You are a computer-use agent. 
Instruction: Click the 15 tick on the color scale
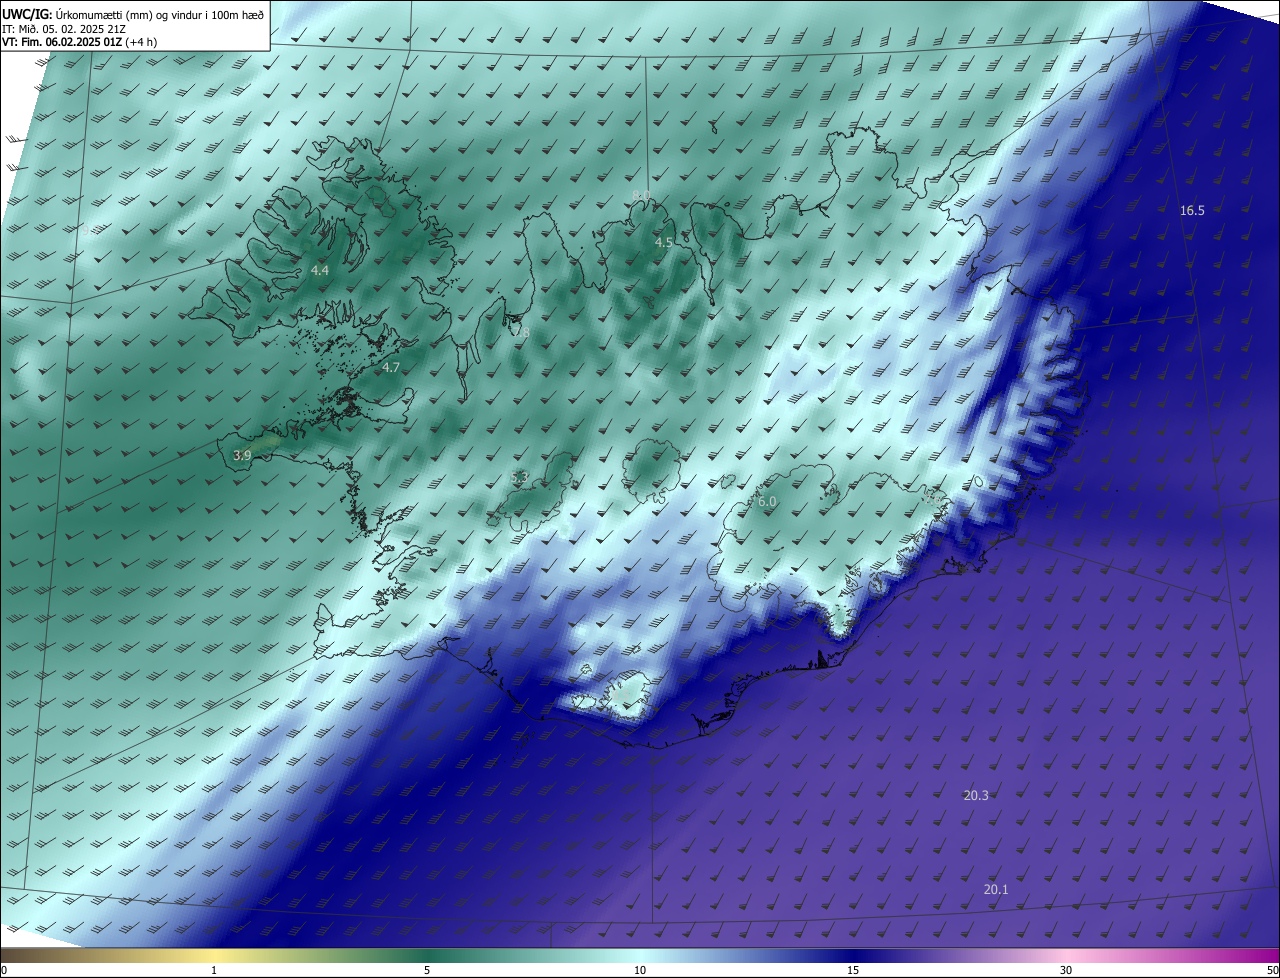coord(853,970)
